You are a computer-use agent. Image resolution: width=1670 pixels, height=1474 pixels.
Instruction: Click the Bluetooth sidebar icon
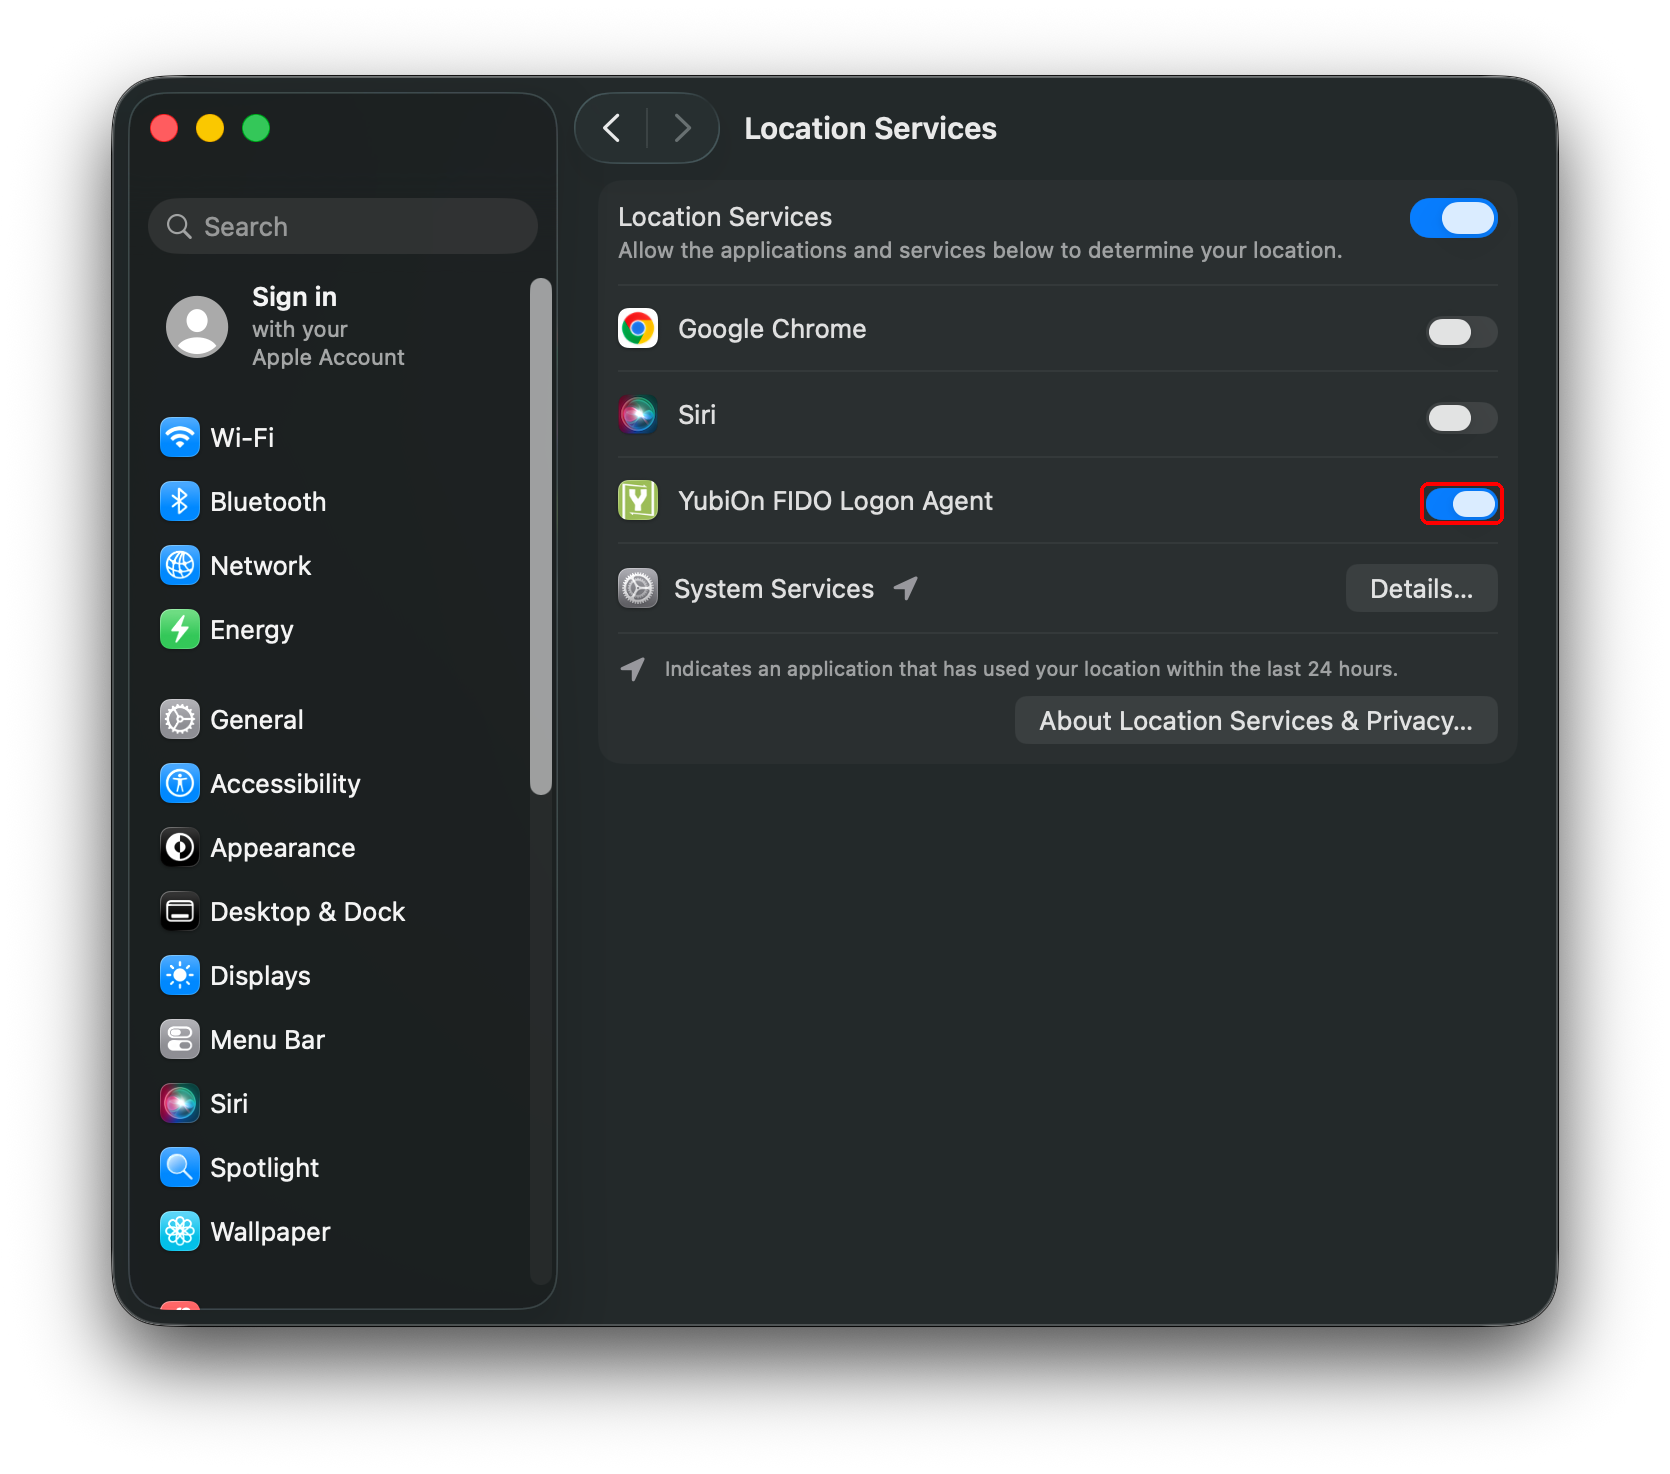pos(180,501)
